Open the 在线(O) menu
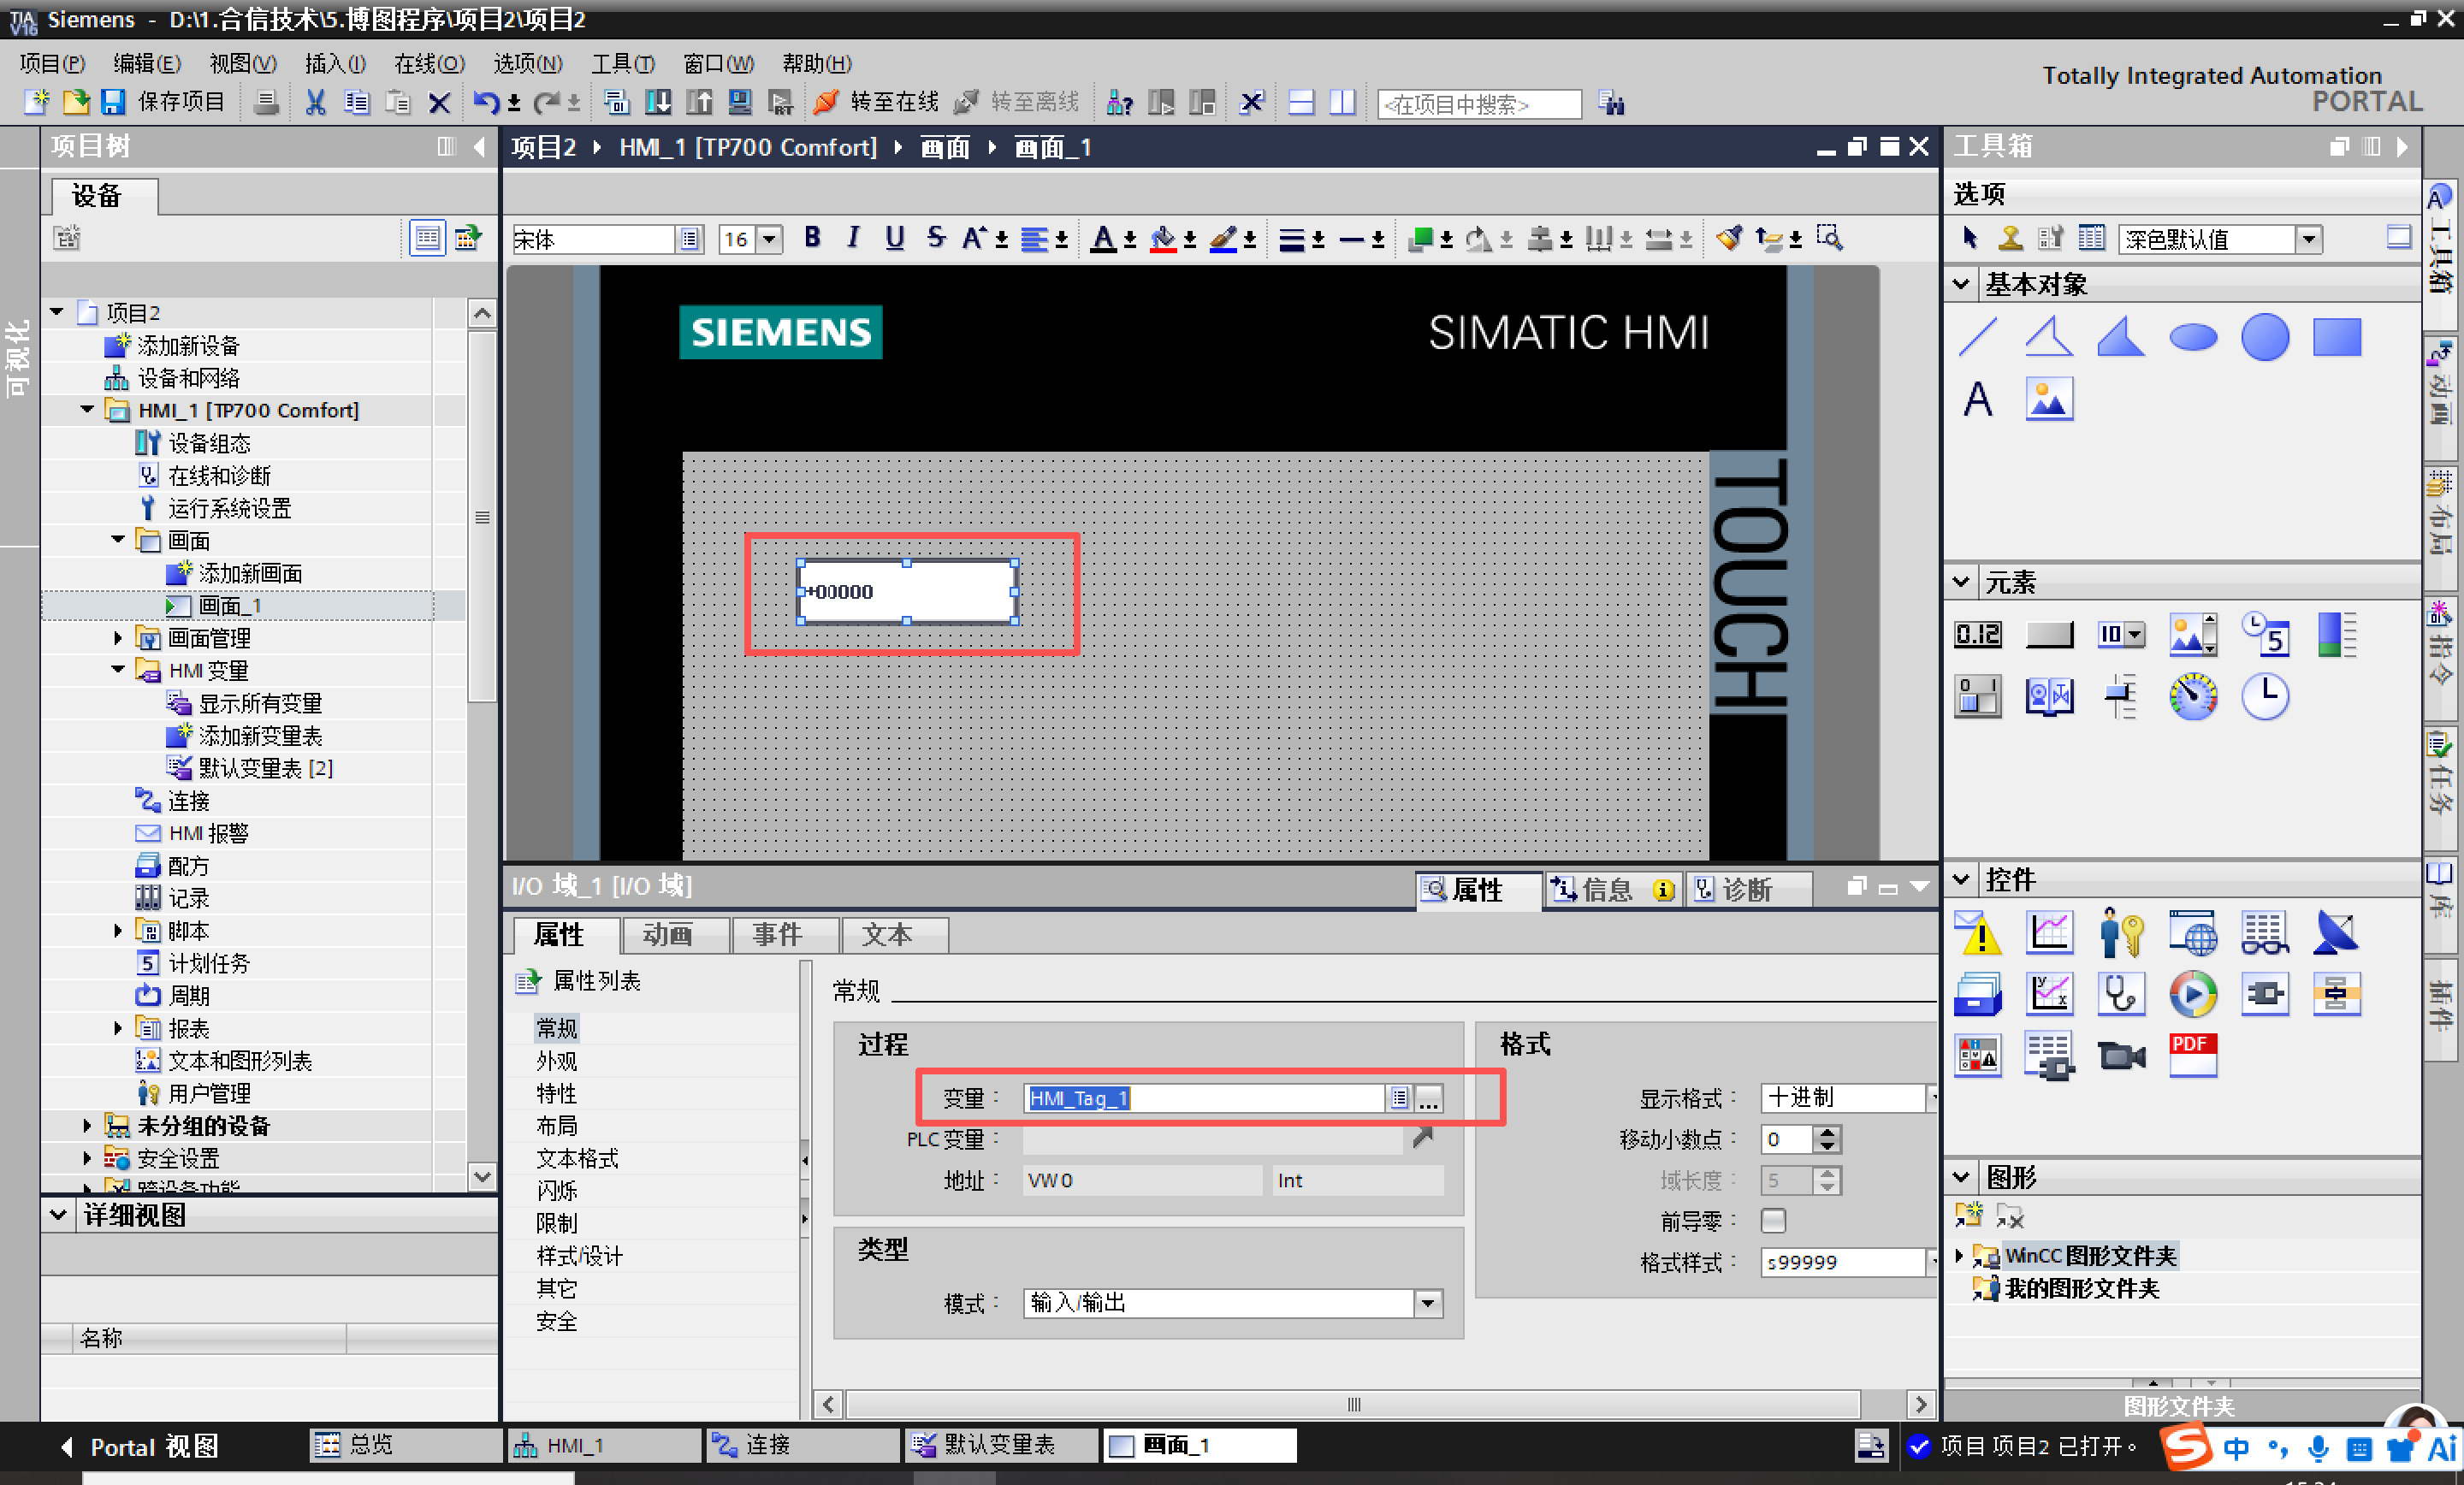This screenshot has height=1485, width=2464. pyautogui.click(x=429, y=63)
